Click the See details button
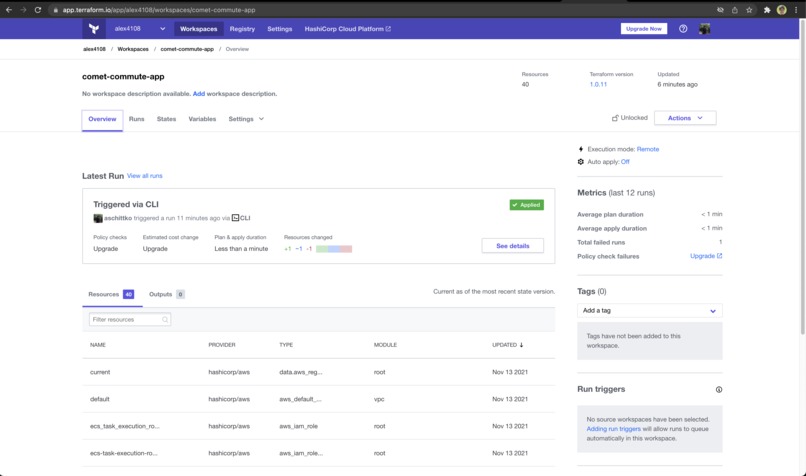 (512, 246)
